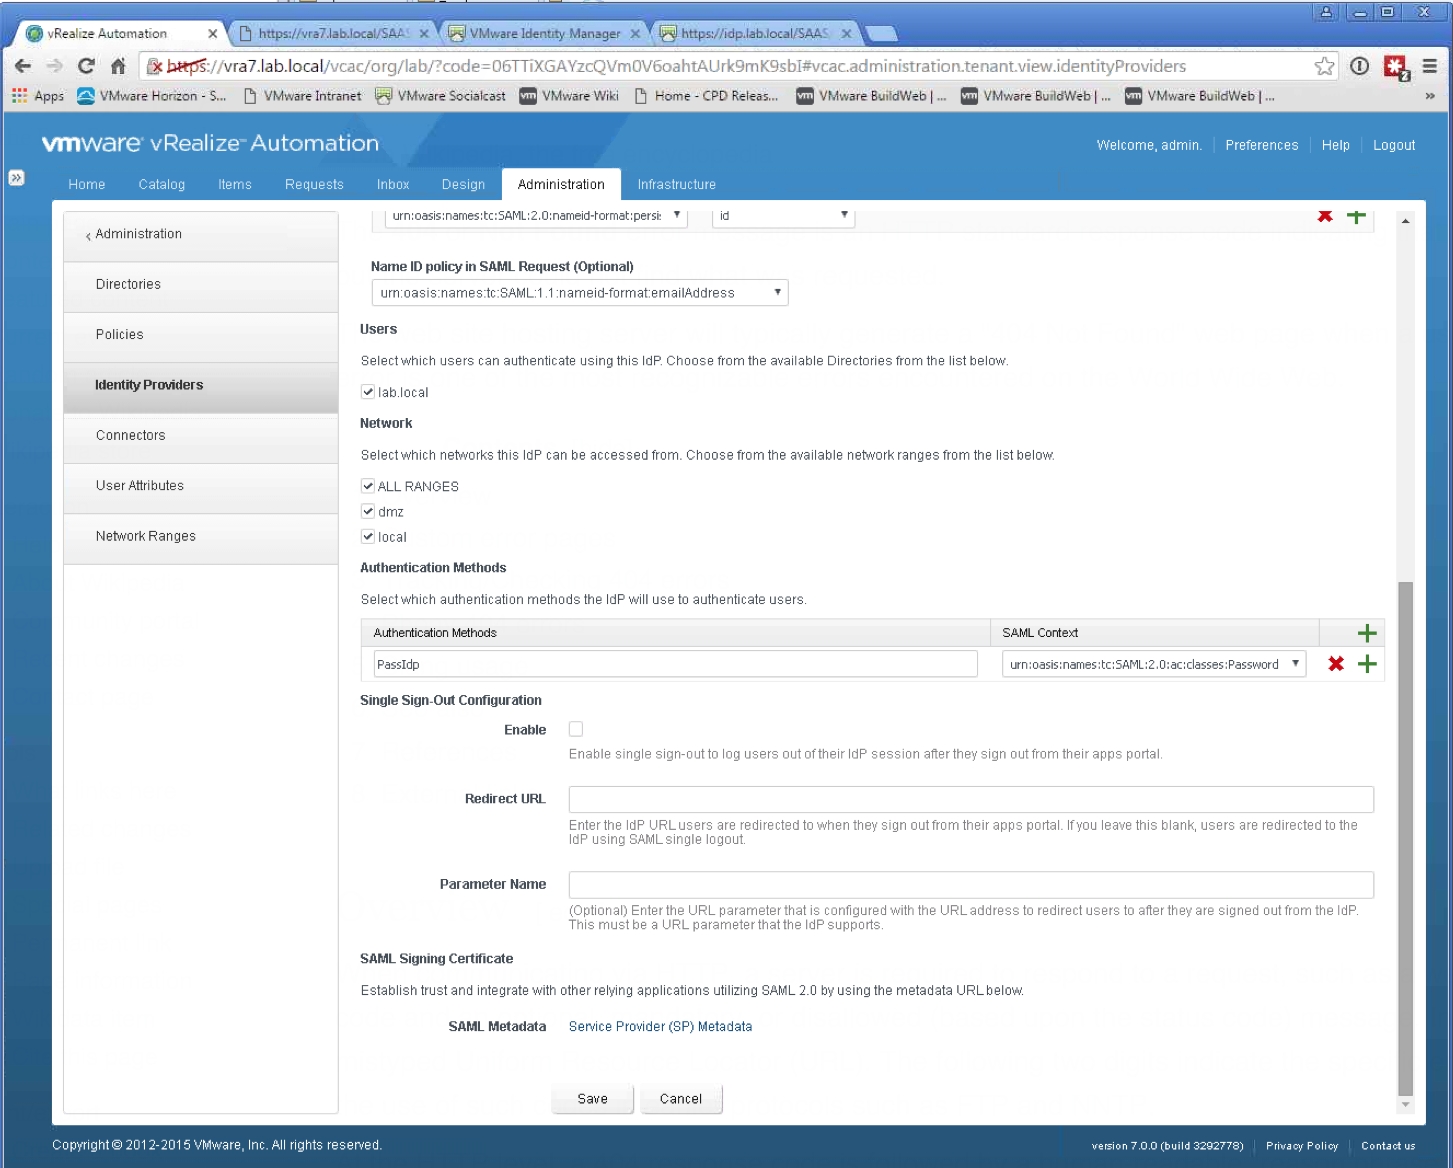This screenshot has height=1168, width=1453.
Task: Open the Home - CPD Releases bookmark
Action: [x=706, y=96]
